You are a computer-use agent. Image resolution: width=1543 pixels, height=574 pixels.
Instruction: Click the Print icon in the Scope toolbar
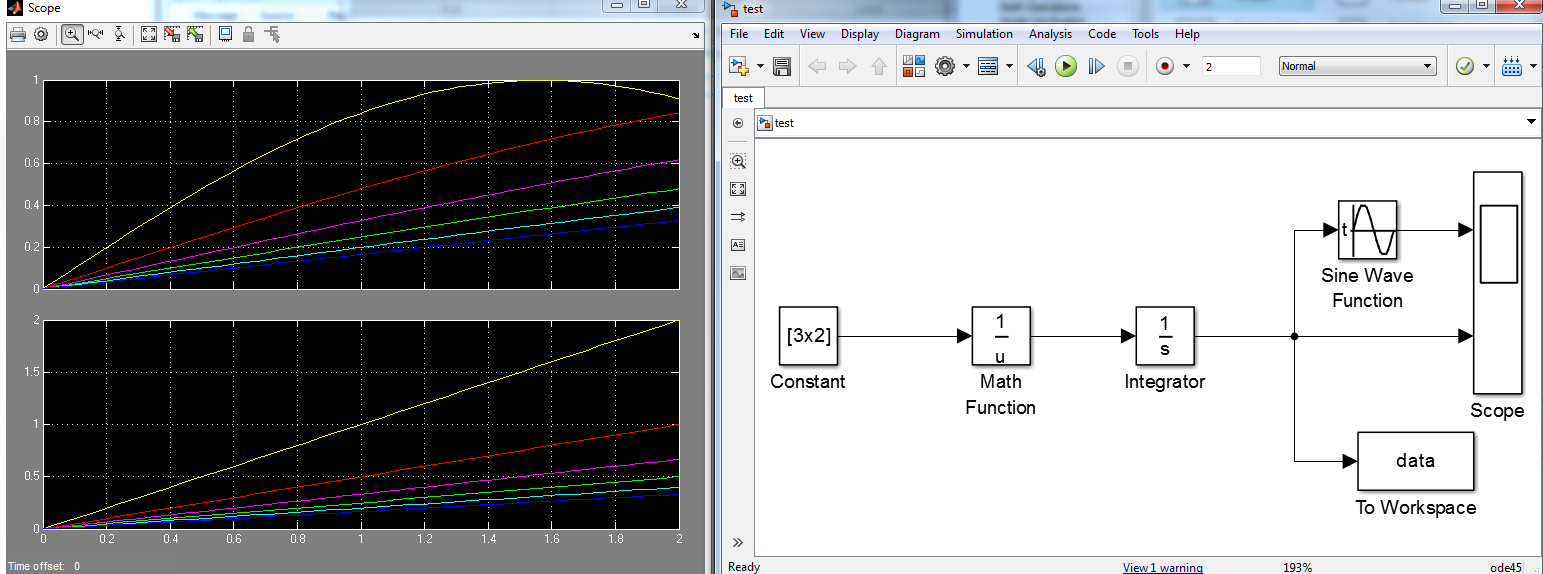[17, 34]
